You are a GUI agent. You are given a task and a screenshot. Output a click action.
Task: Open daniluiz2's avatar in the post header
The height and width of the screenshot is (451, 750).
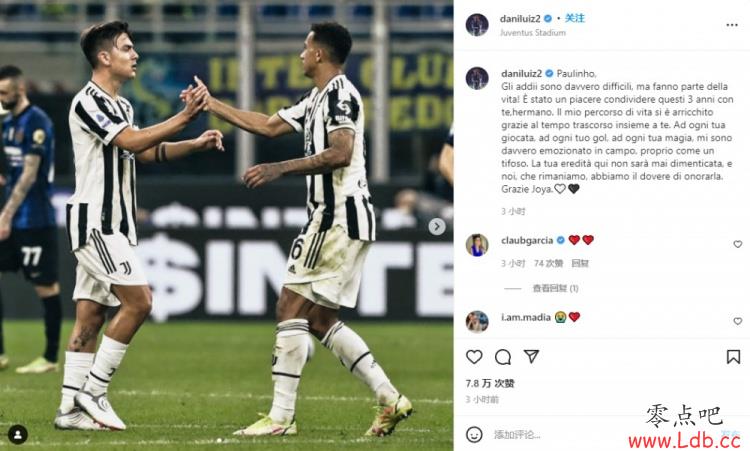coord(477,25)
